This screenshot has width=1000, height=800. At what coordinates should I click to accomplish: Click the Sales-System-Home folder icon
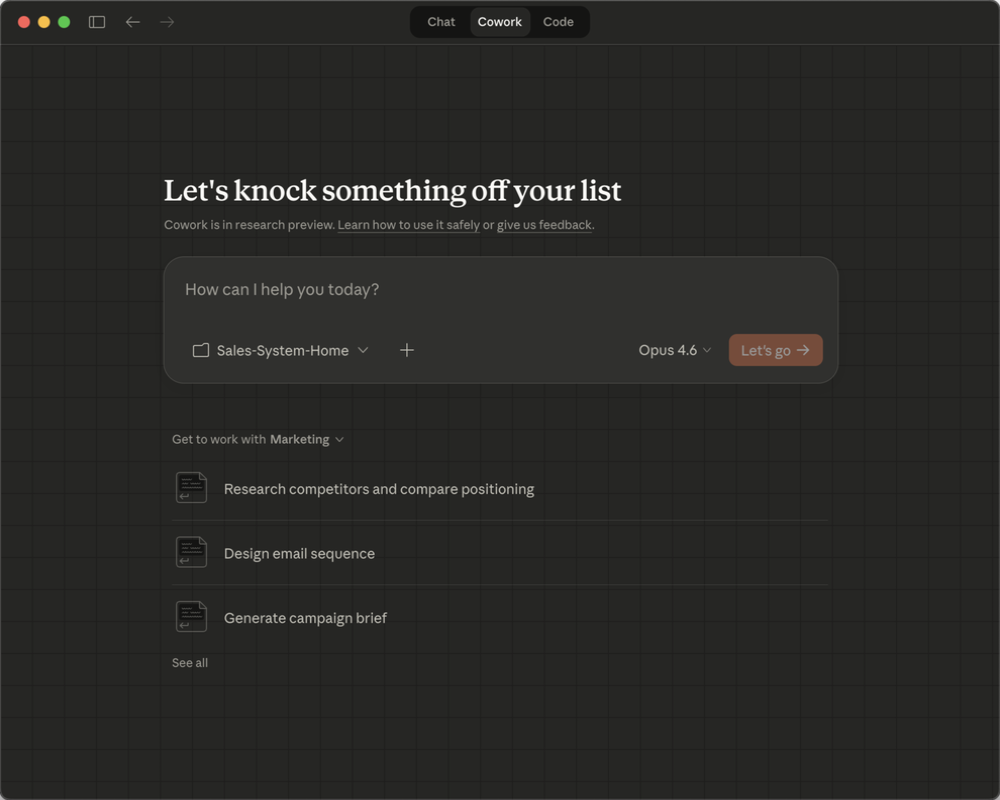click(x=201, y=350)
